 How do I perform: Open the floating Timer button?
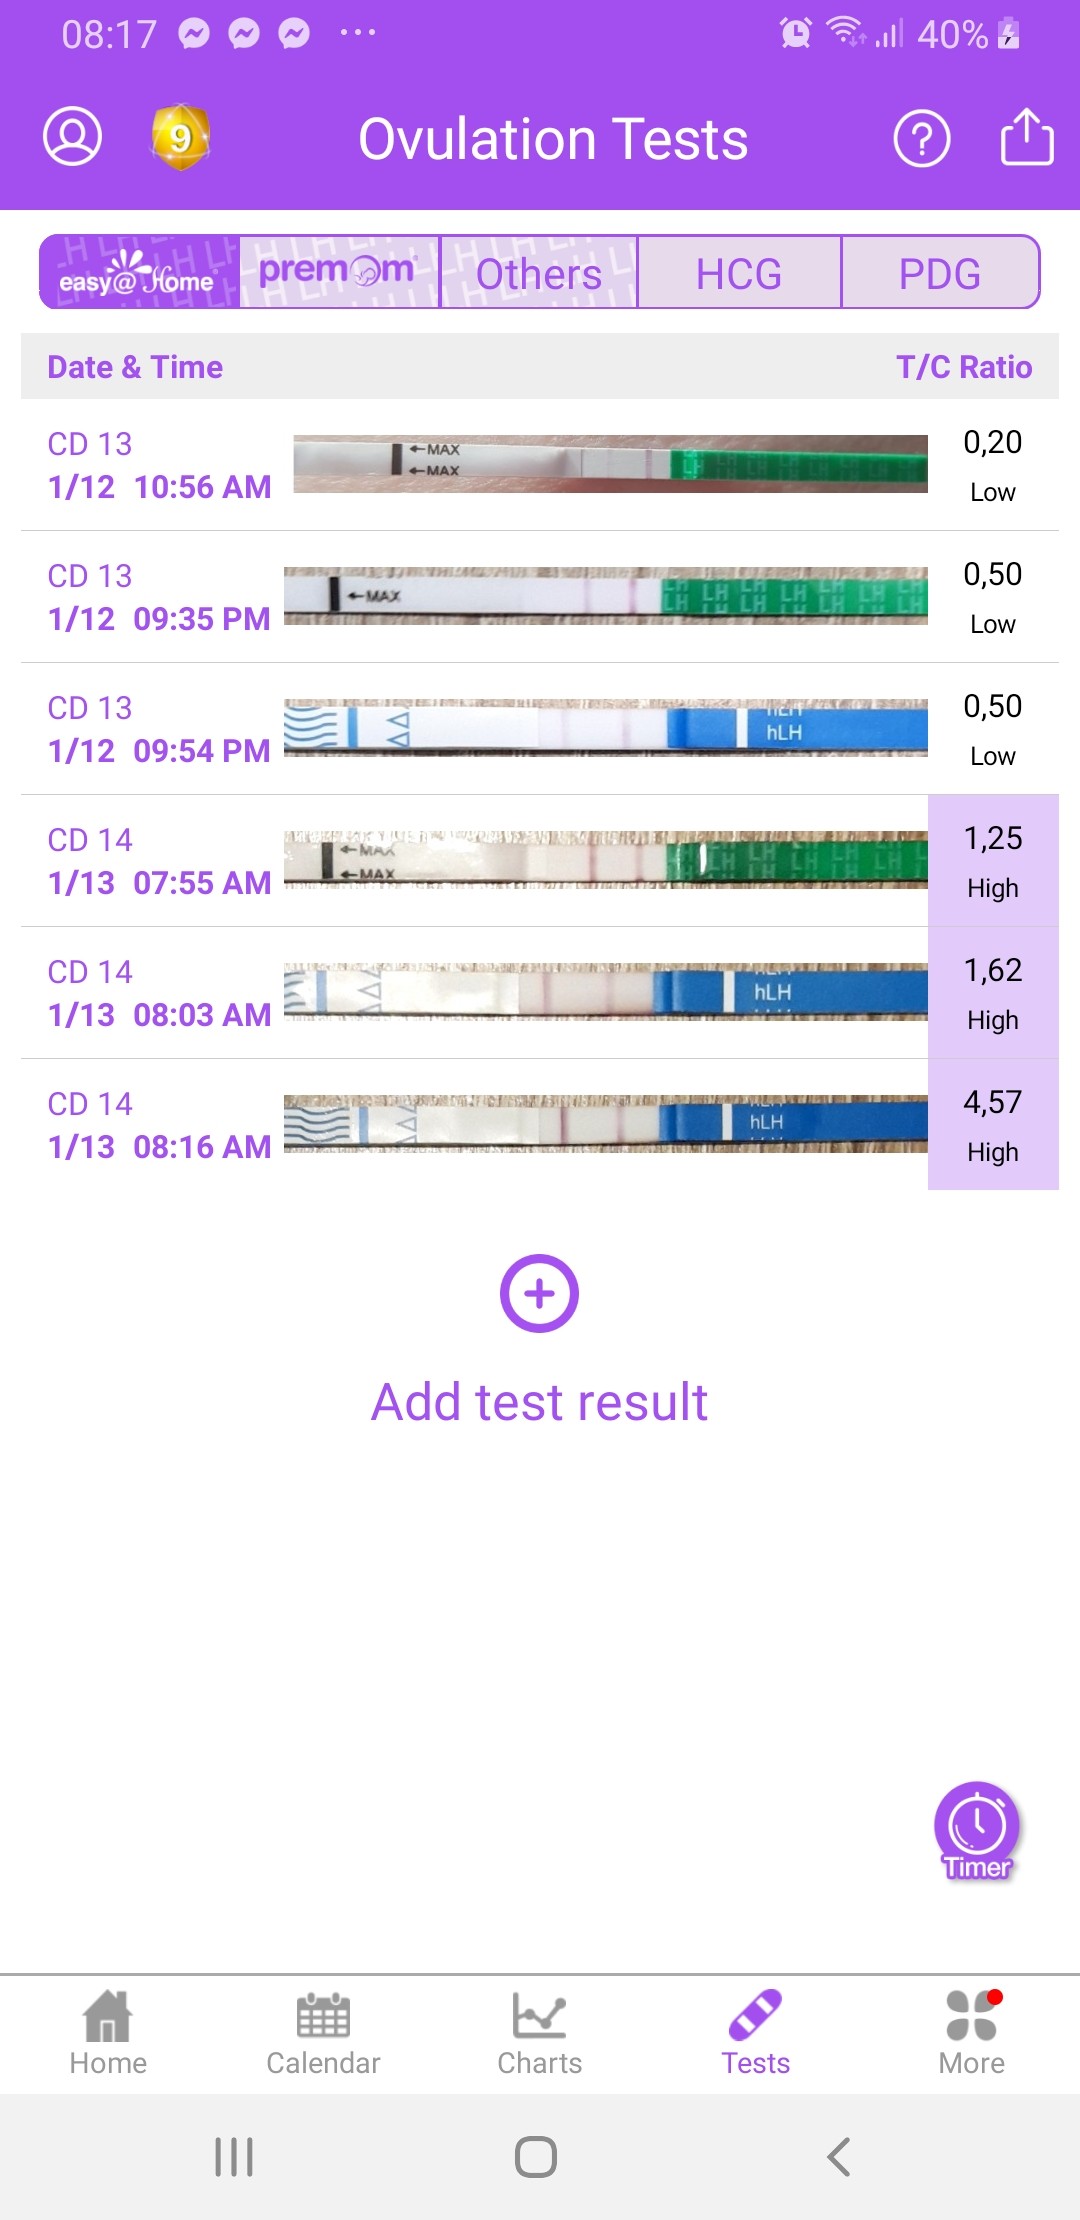point(977,1830)
